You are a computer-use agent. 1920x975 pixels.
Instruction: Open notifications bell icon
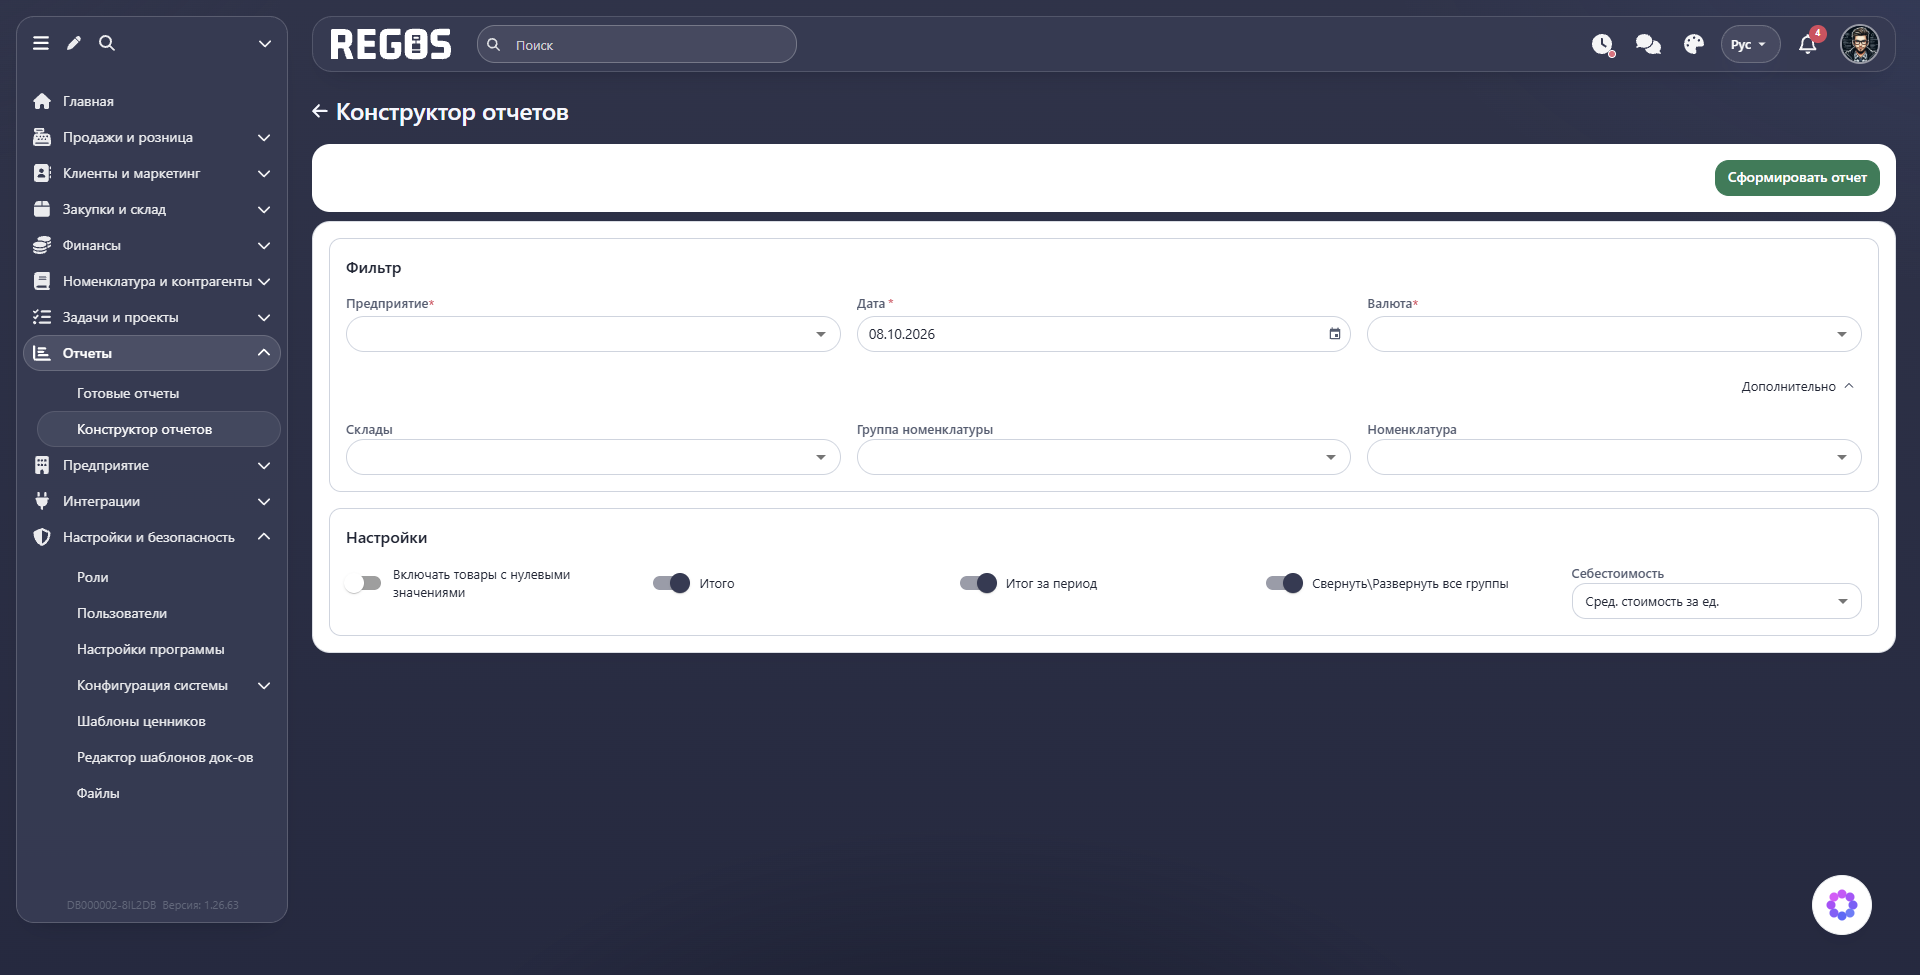pos(1808,44)
